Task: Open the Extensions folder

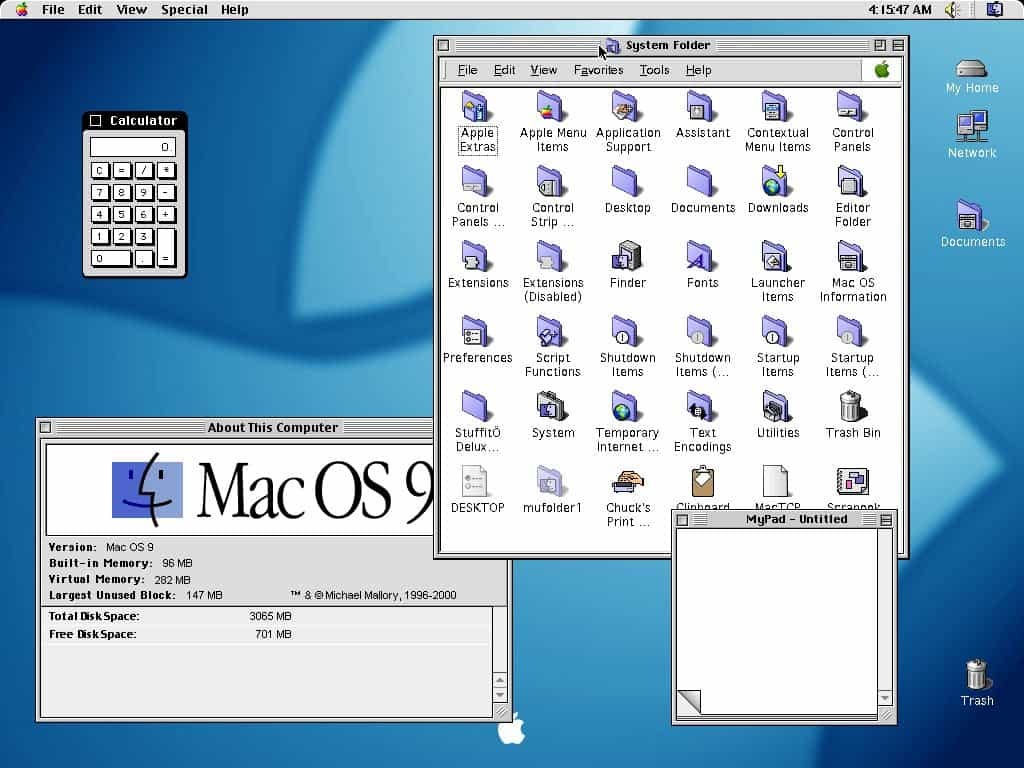Action: point(478,257)
